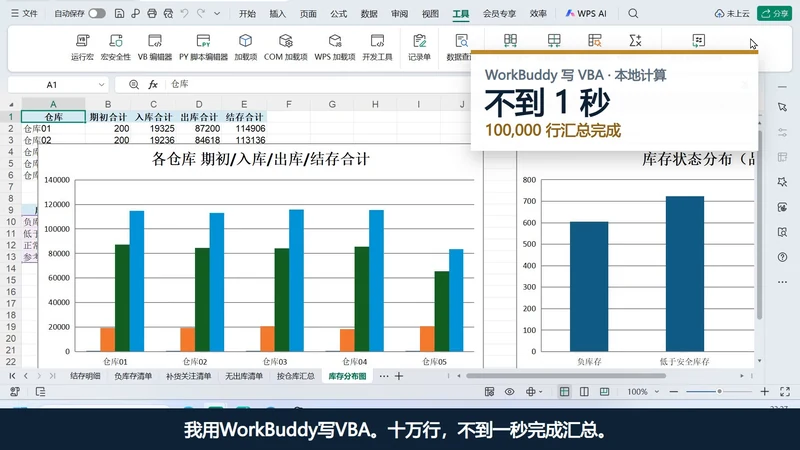Switch to the 负库存清单 sheet
The width and height of the screenshot is (800, 450).
(133, 376)
